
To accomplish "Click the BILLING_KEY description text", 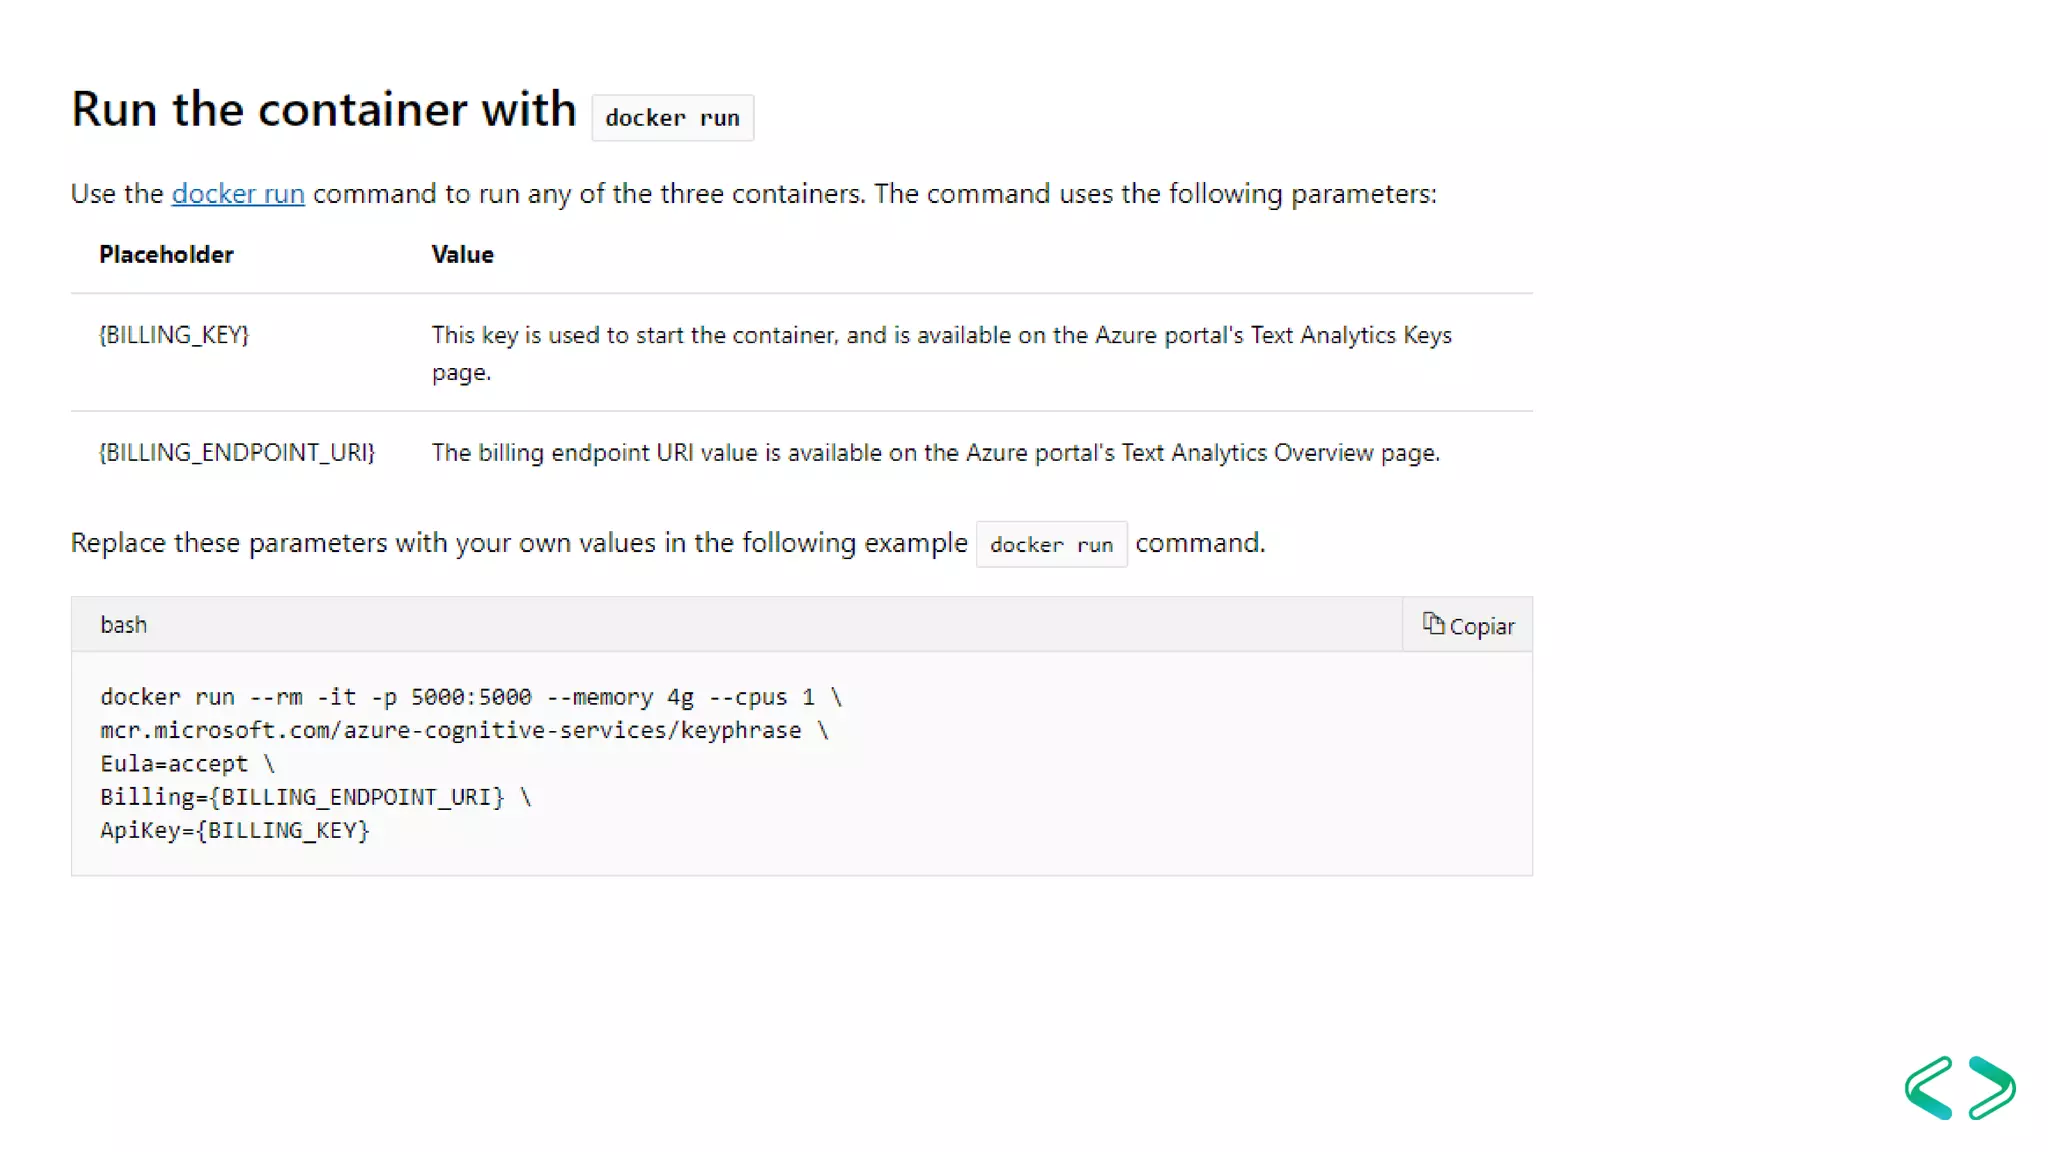I will 941,353.
